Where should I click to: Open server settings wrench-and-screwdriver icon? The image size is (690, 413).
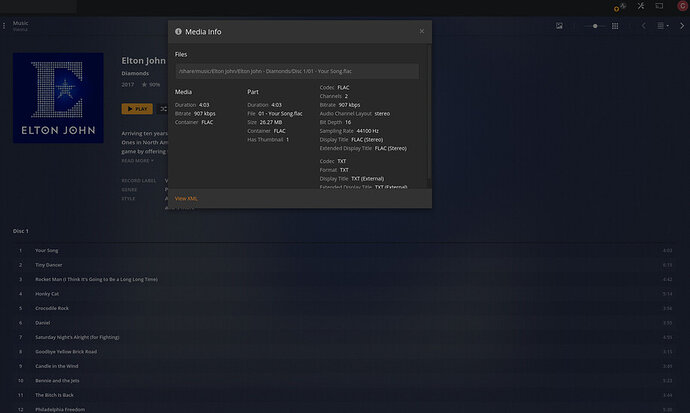(641, 6)
